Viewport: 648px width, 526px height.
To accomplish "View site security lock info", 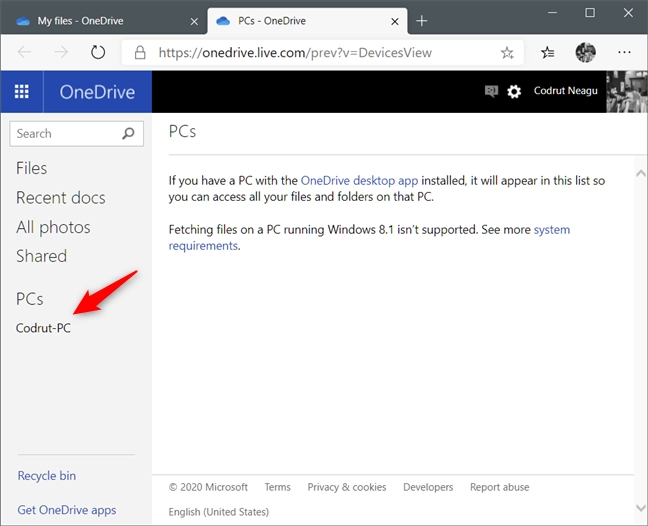I will coord(140,52).
